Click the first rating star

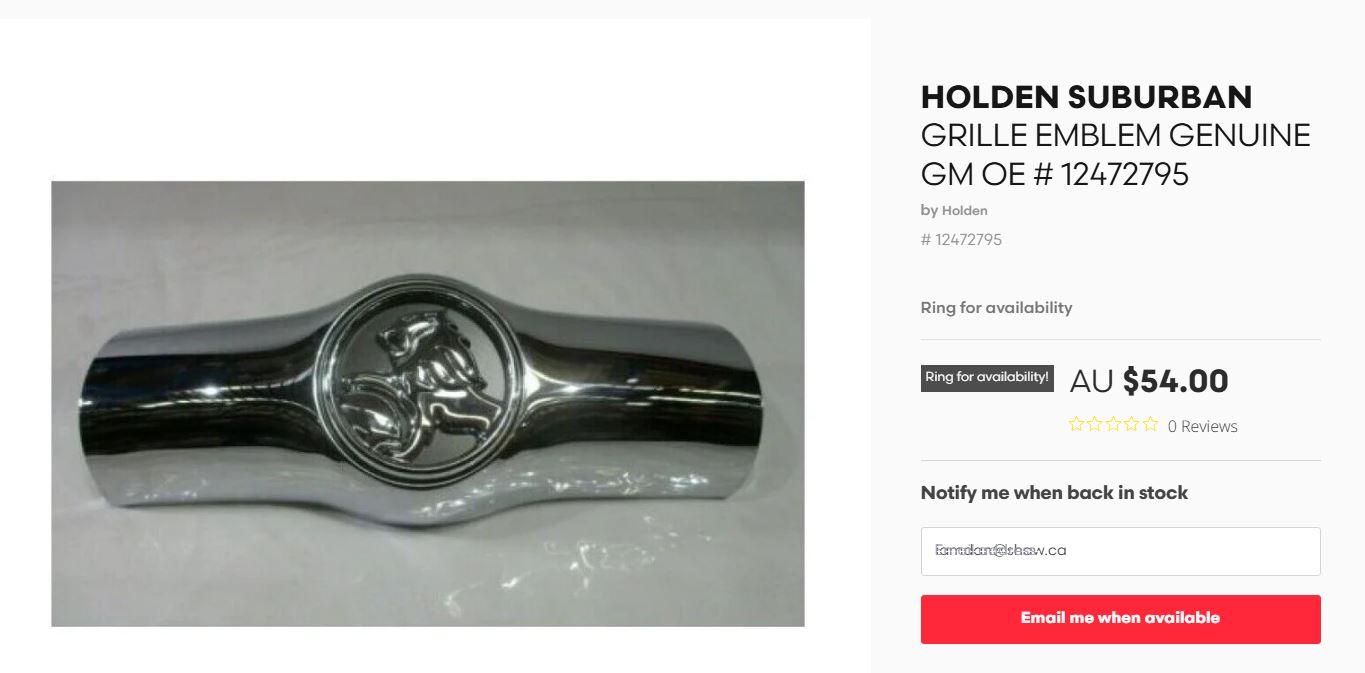pyautogui.click(x=1077, y=424)
